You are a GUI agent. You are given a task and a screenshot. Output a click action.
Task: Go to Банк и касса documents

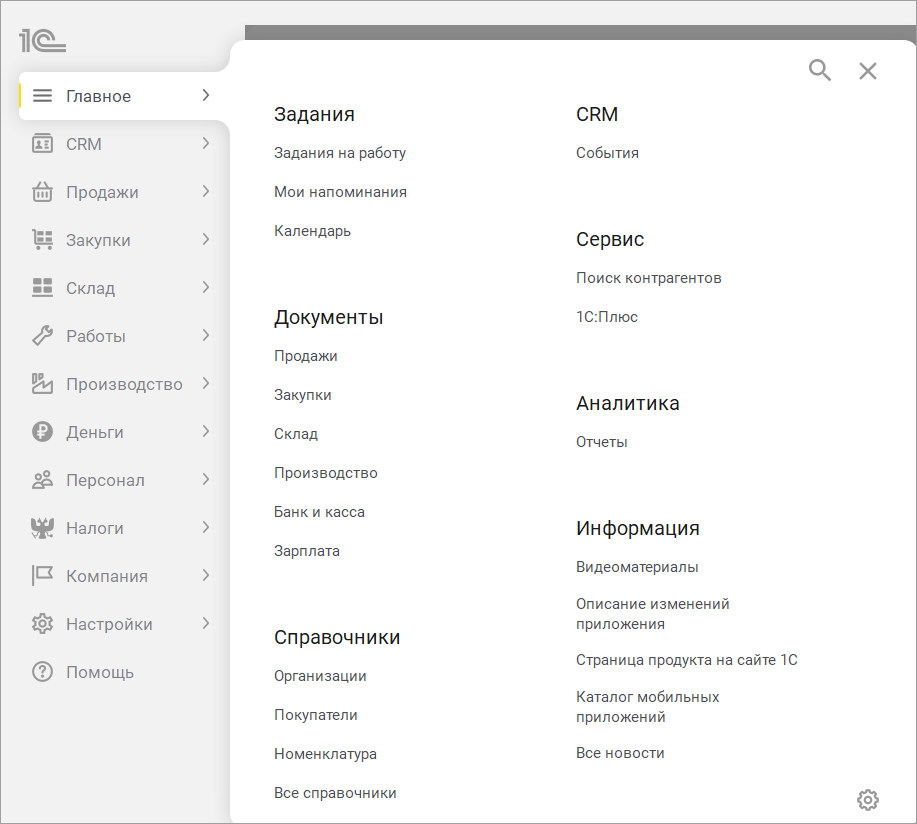coord(319,512)
